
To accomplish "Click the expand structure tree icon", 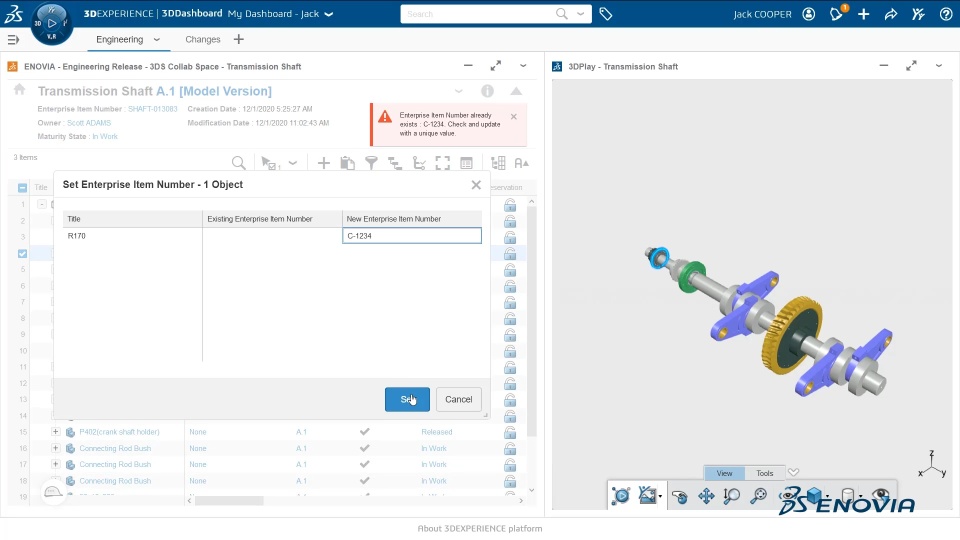I will click(x=395, y=163).
